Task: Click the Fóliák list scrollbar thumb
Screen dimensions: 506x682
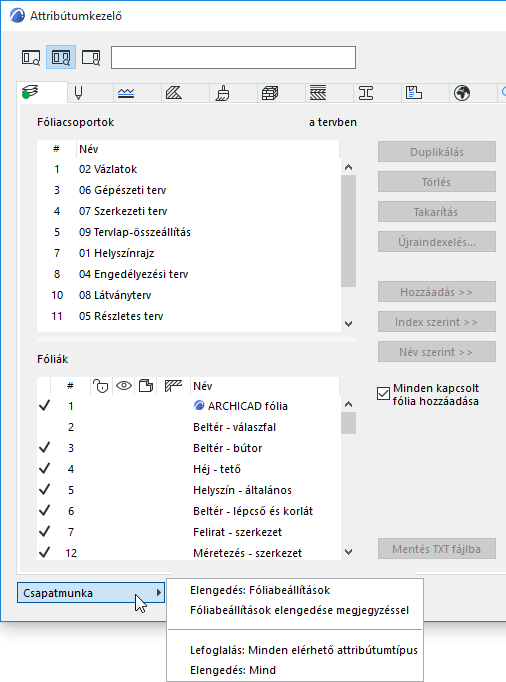Action: 349,423
